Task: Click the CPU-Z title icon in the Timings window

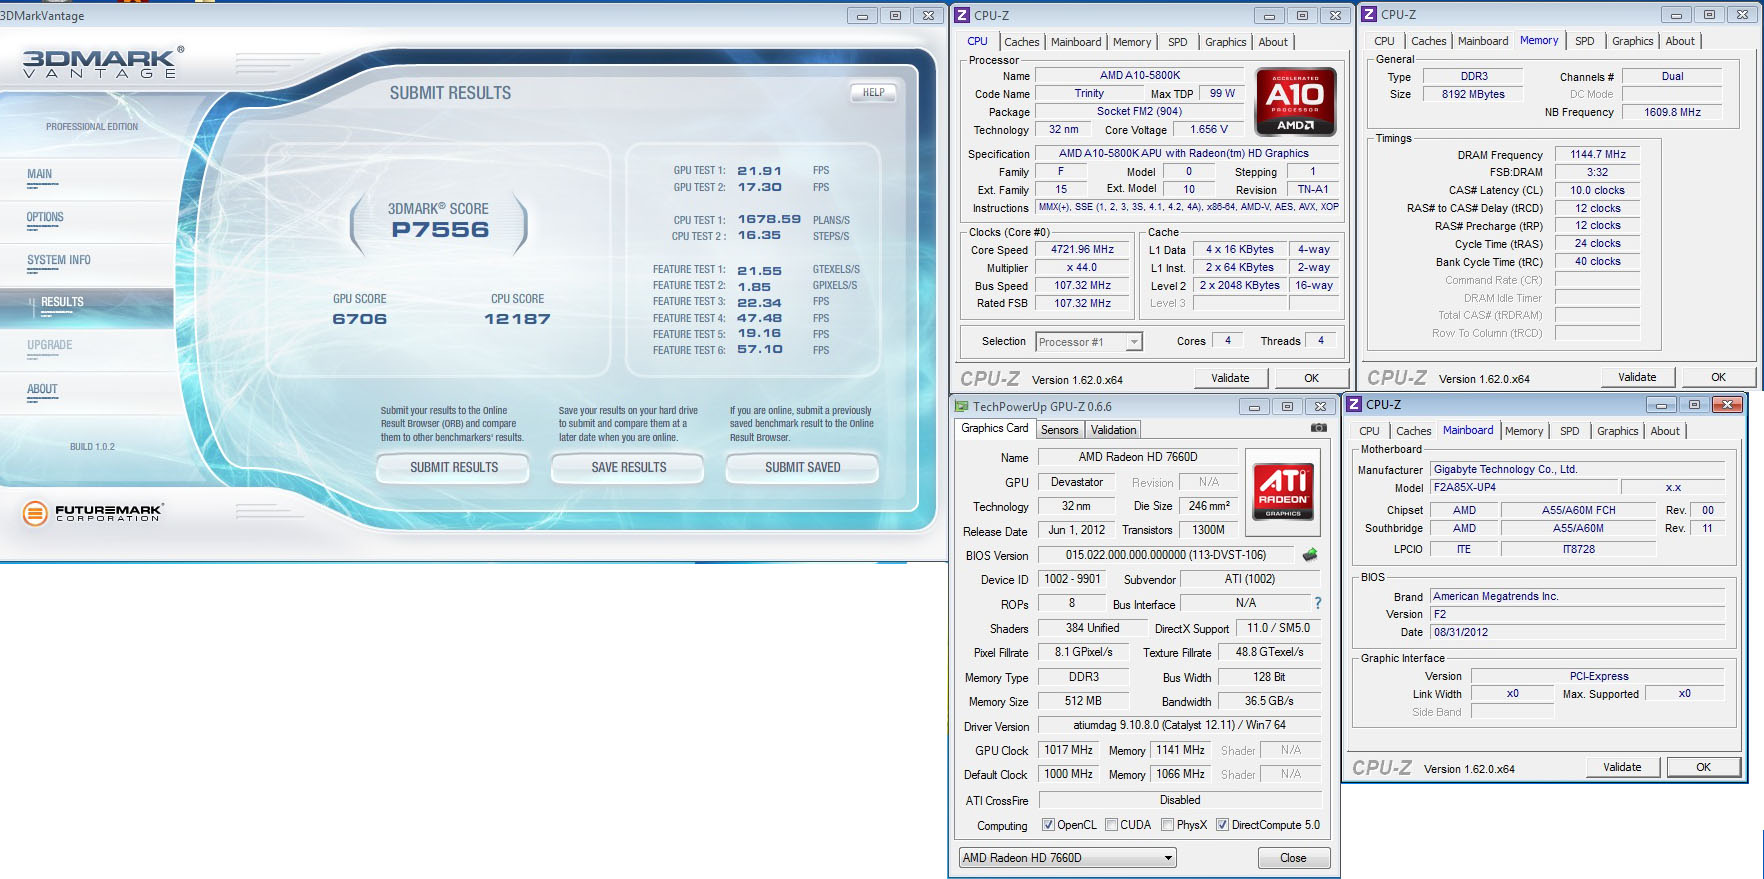Action: [x=1369, y=14]
